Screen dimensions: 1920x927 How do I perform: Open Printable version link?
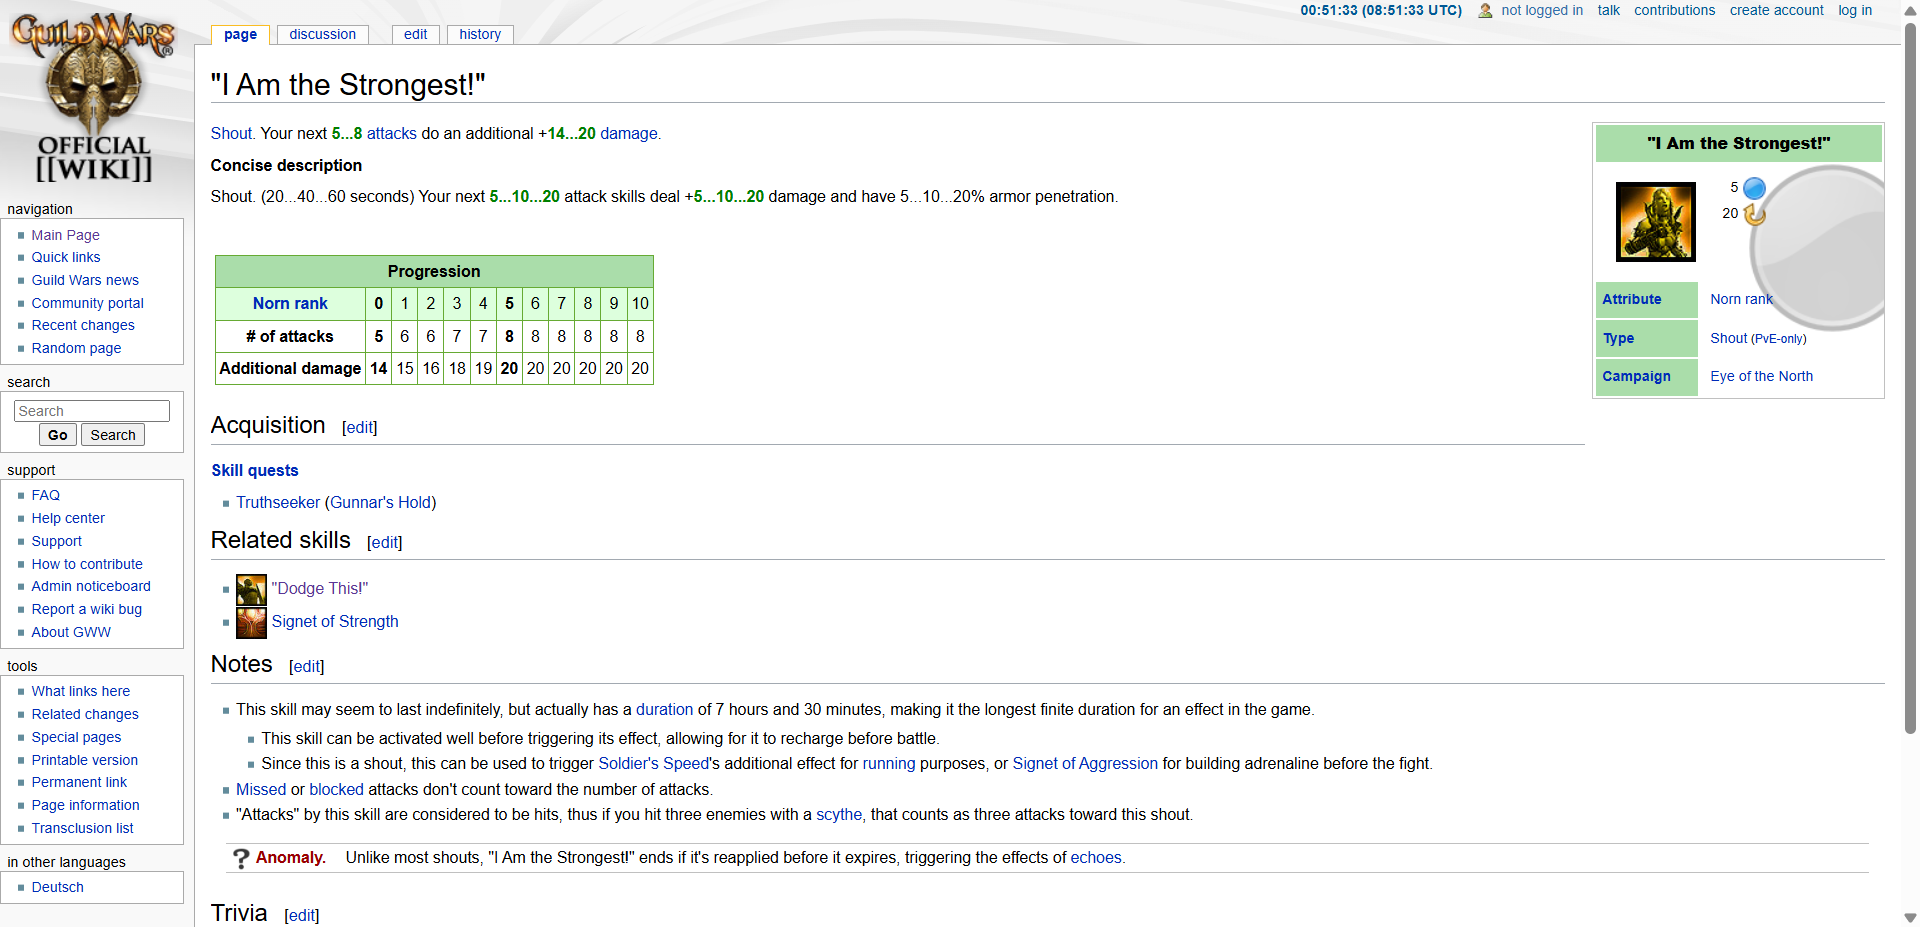coord(84,760)
